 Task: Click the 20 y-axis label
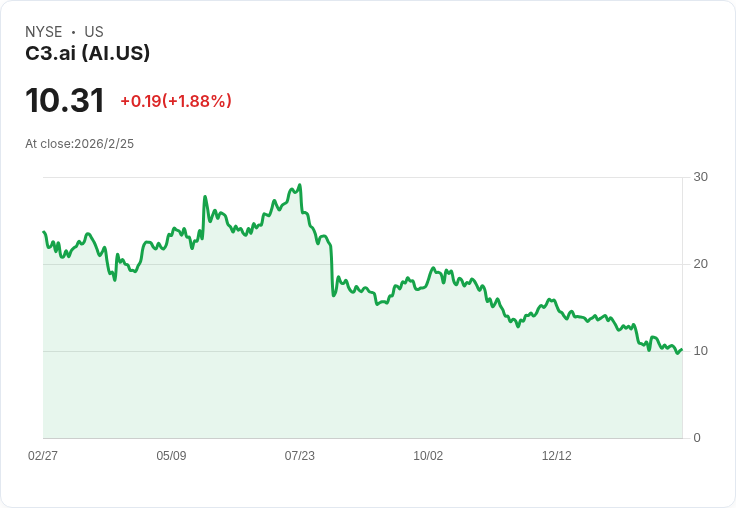click(x=700, y=264)
